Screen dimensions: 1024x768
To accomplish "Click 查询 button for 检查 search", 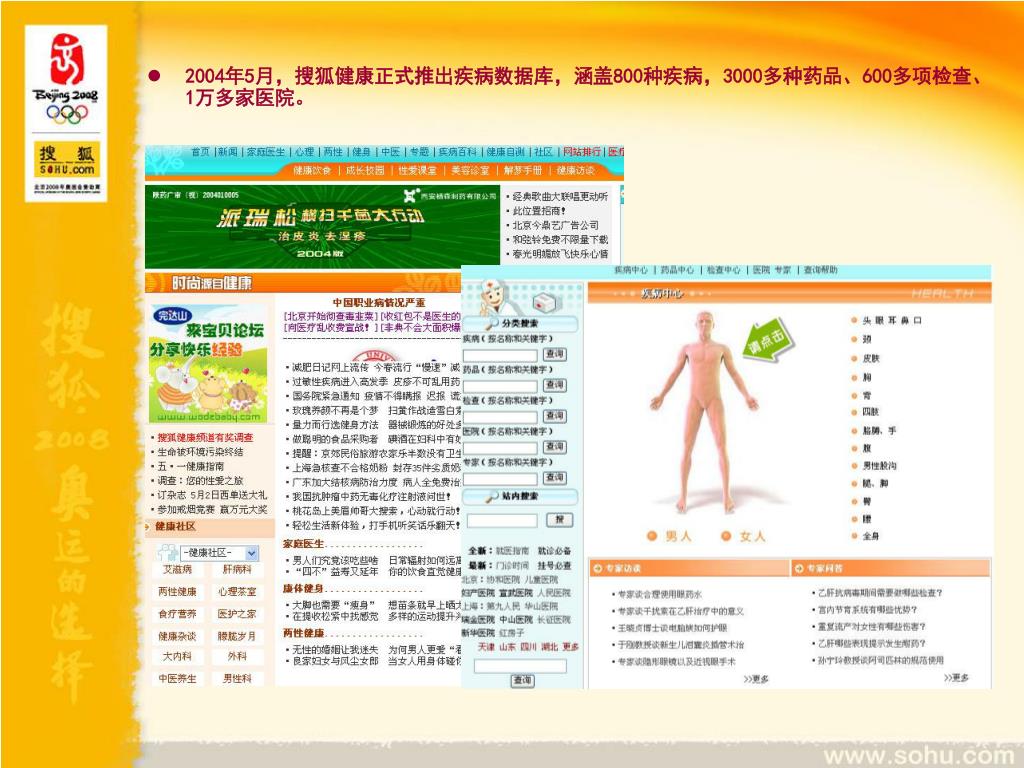I will 555,416.
